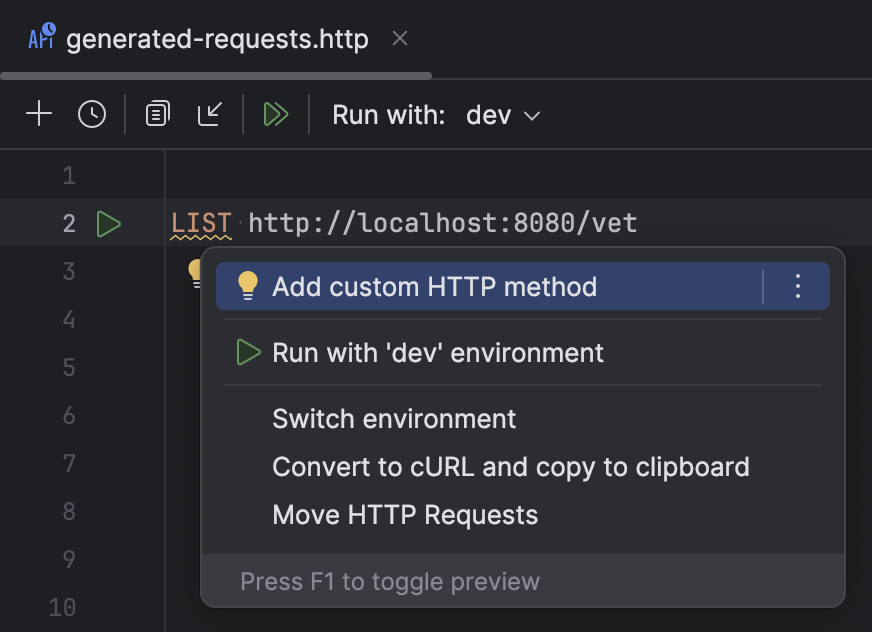This screenshot has width=872, height=632.
Task: Select 'Convert to cURL and copy to clipboard'
Action: click(x=511, y=466)
